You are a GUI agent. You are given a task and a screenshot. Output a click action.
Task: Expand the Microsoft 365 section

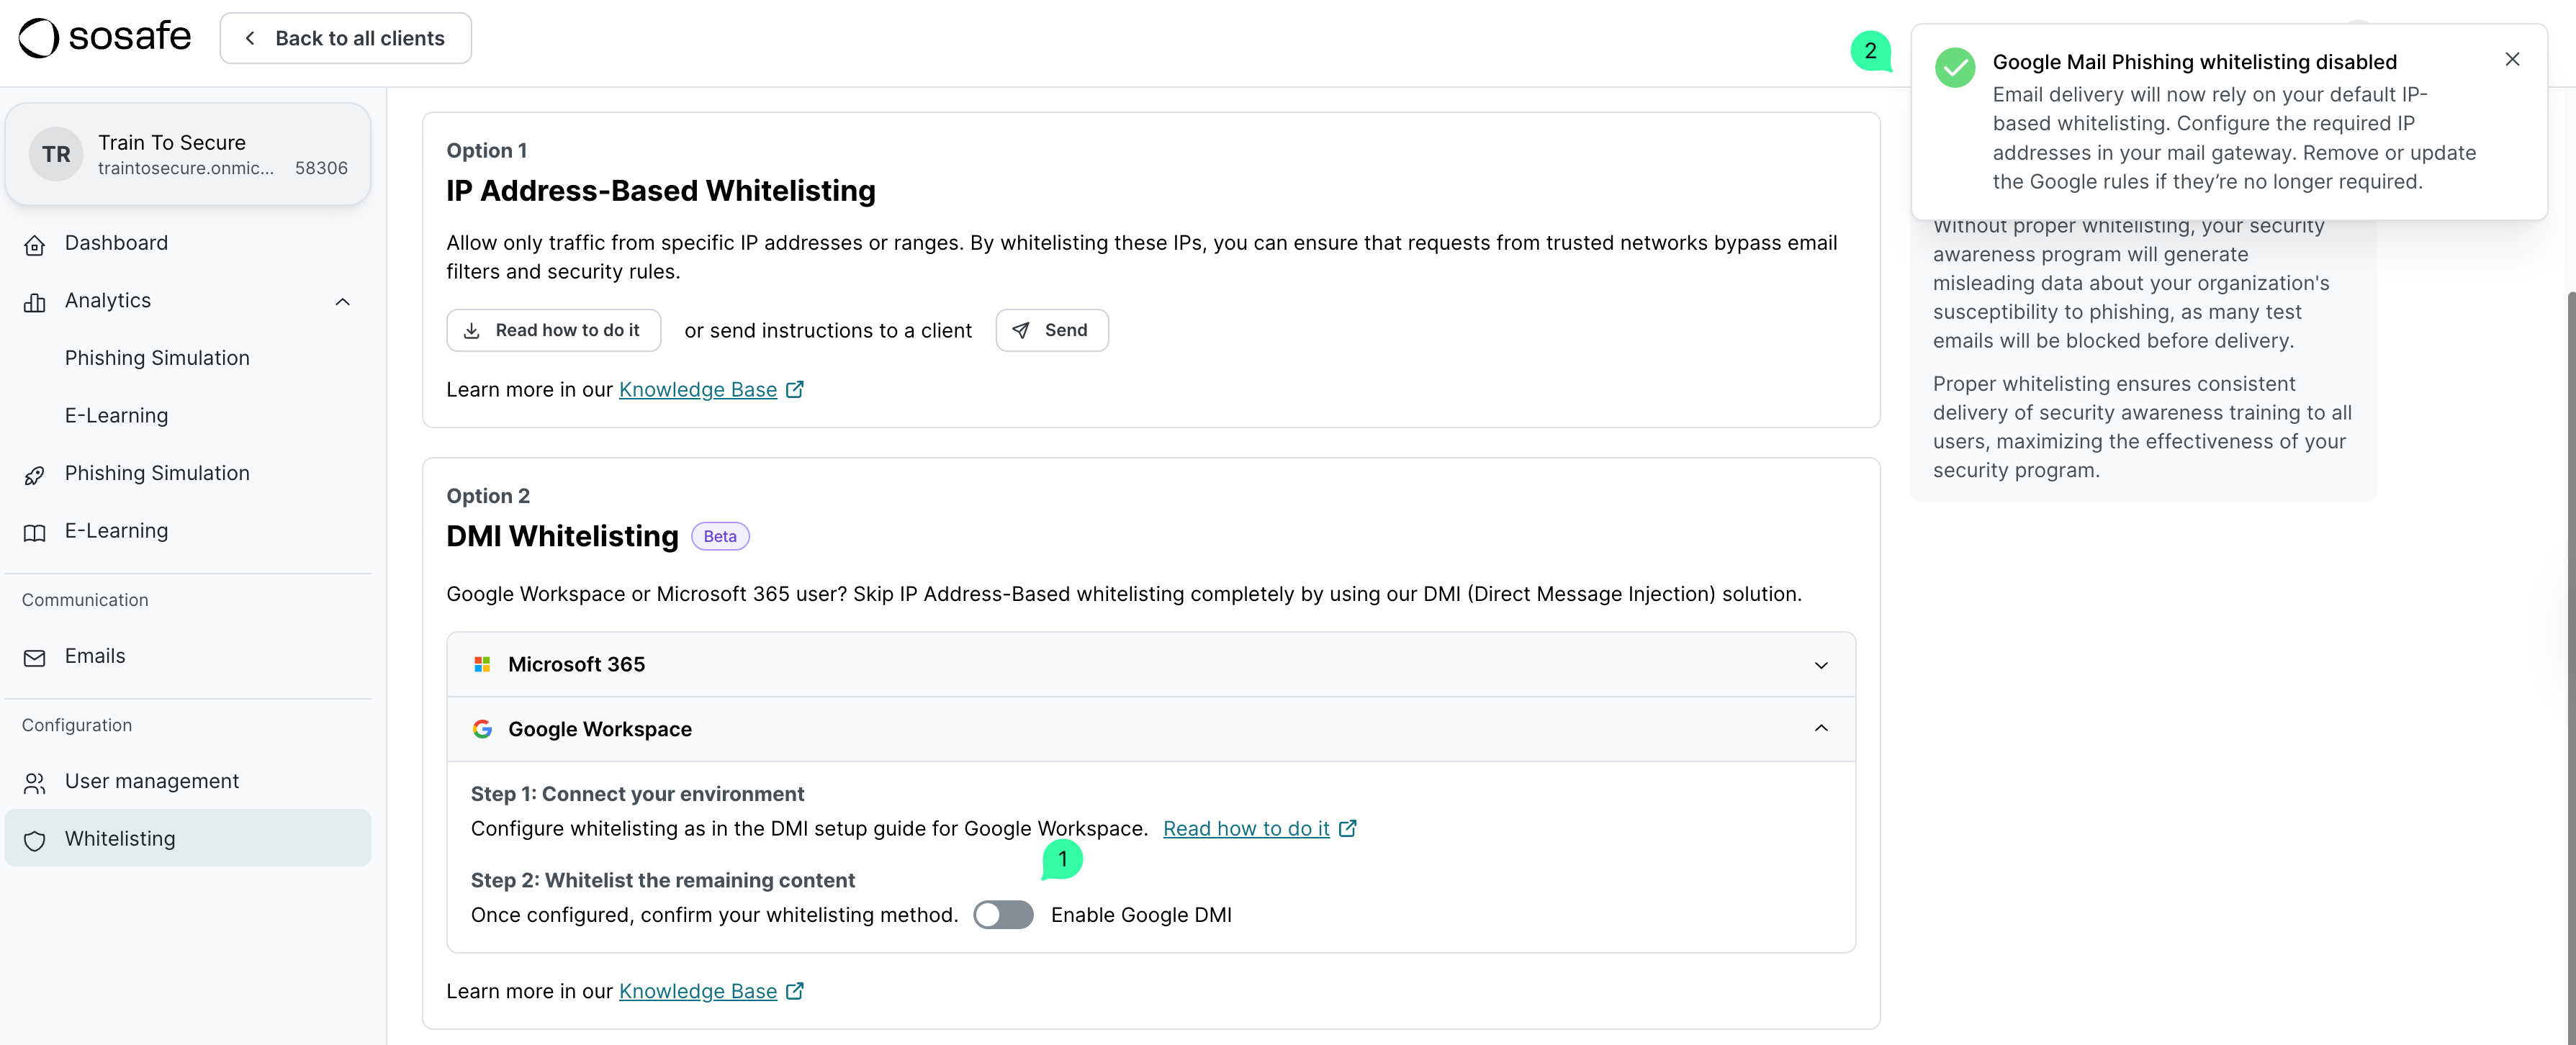(x=1820, y=665)
